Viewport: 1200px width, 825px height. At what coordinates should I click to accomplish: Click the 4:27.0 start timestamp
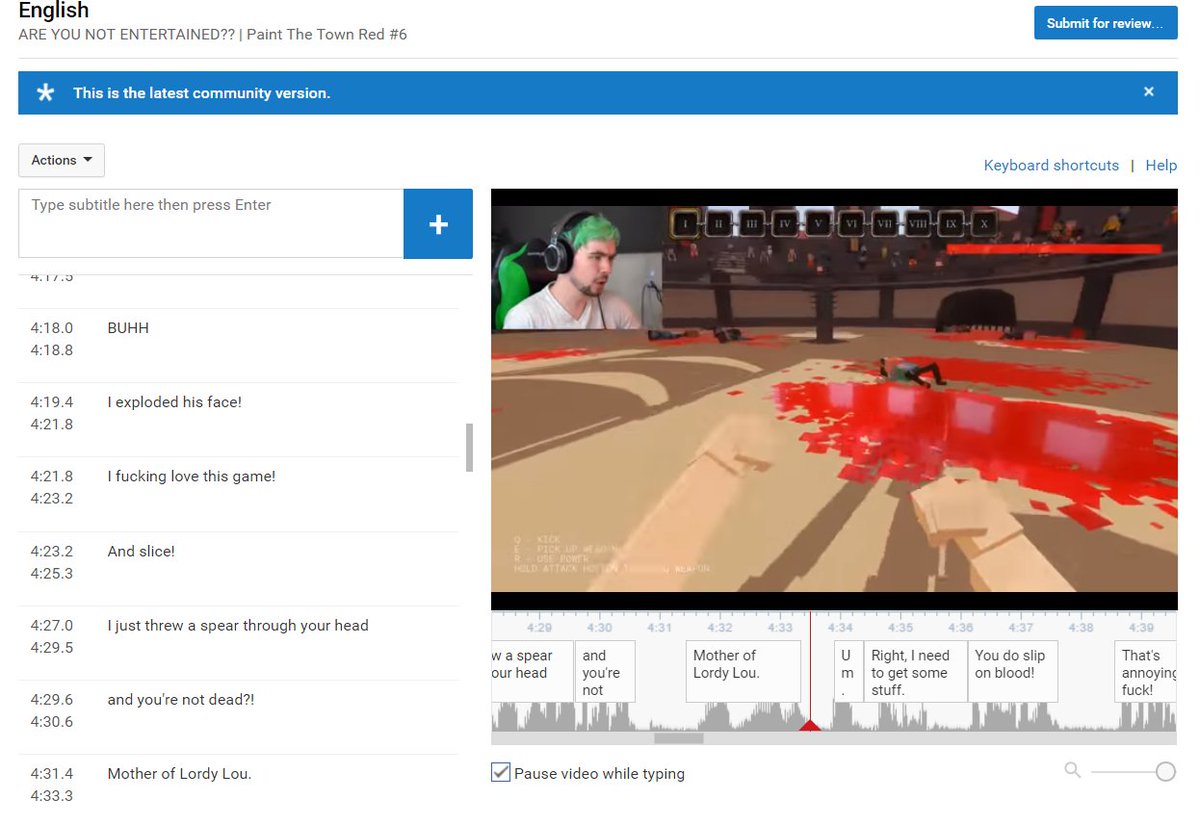[52, 625]
